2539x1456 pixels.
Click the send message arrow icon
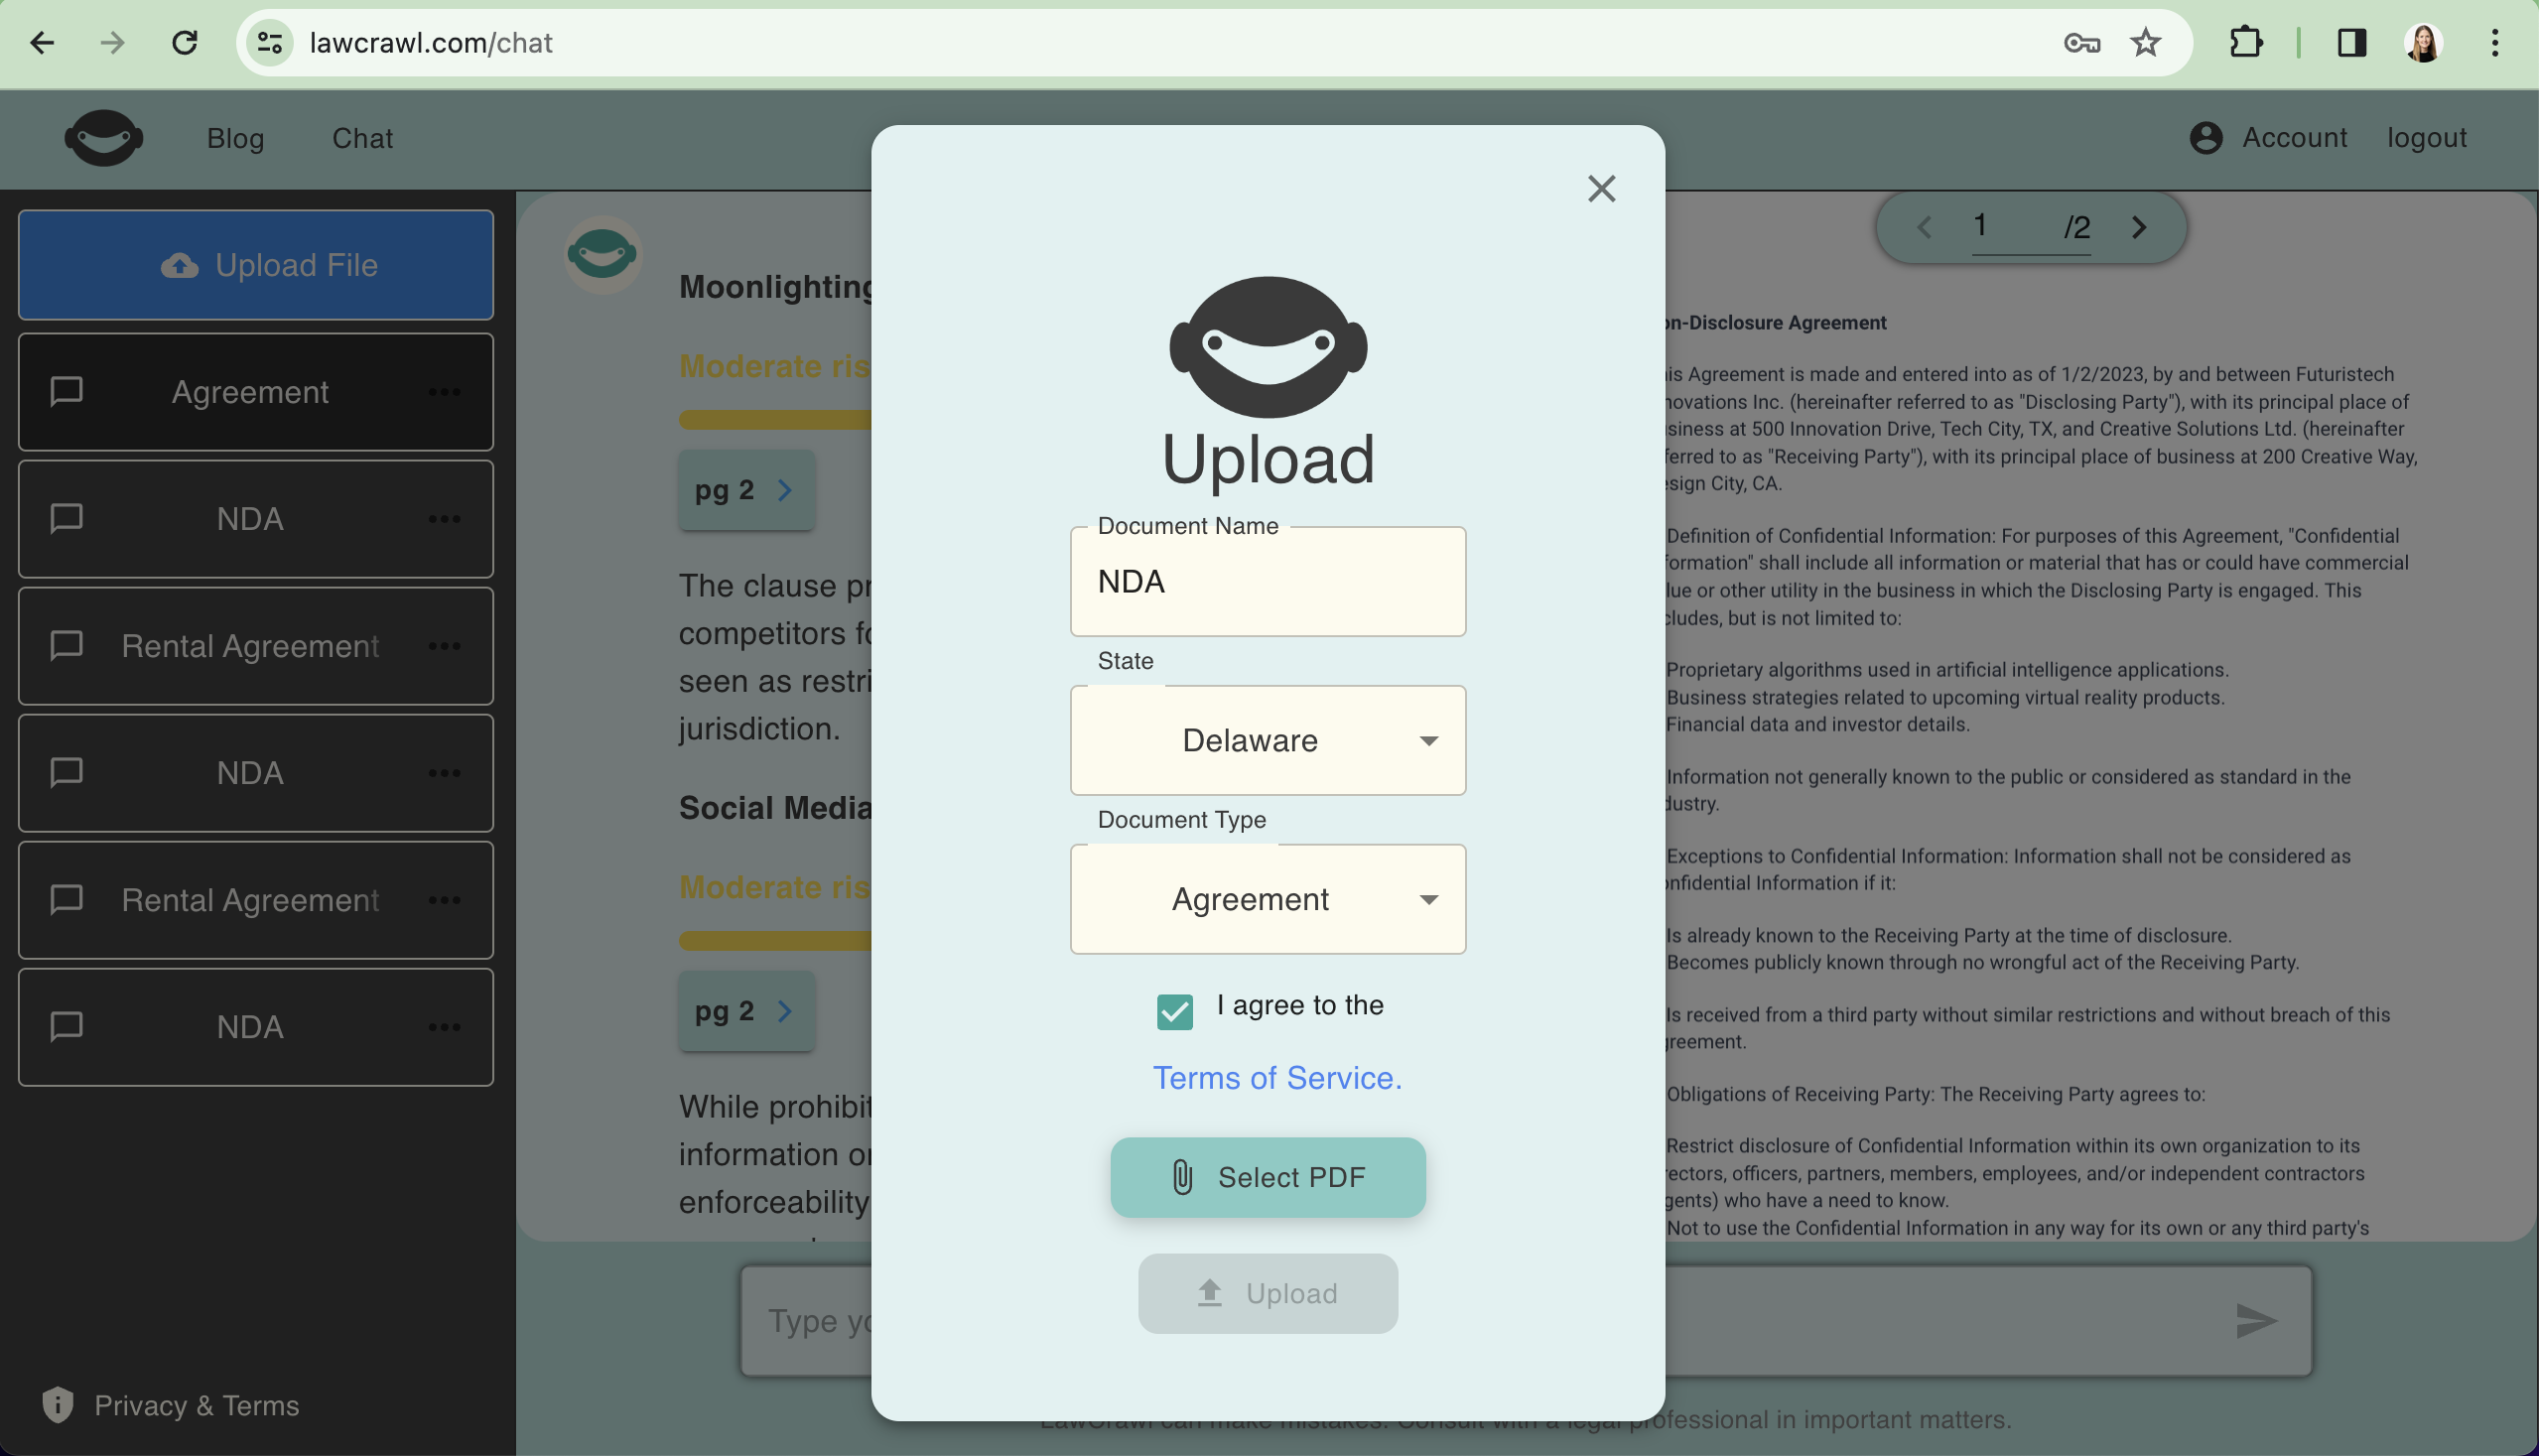(2256, 1321)
